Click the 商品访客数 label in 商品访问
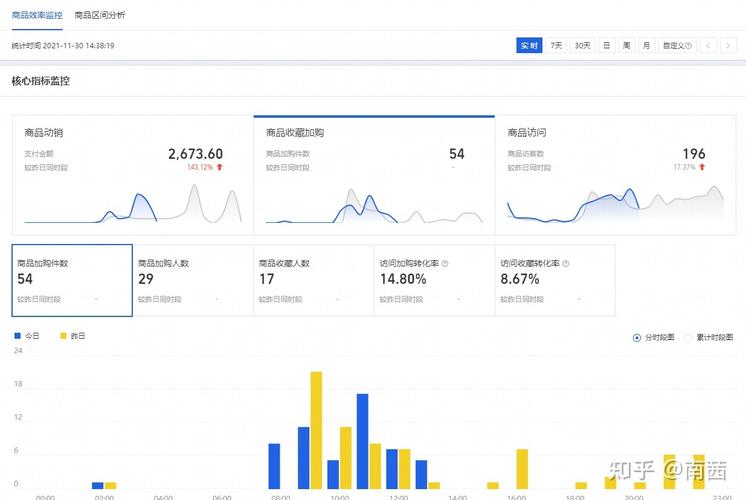This screenshot has height=500, width=746. click(x=526, y=154)
